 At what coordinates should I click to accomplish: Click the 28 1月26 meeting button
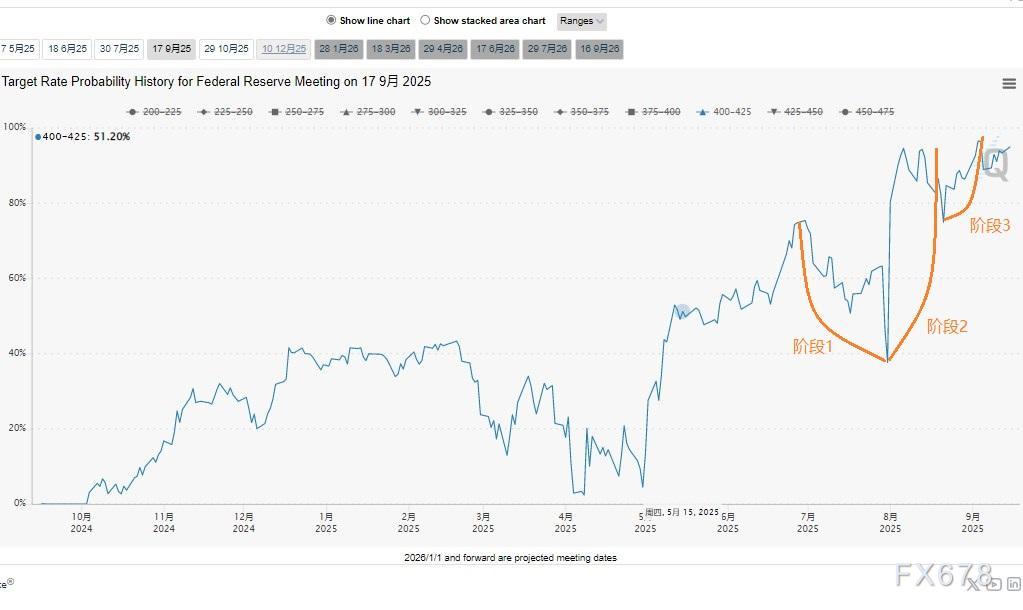[339, 48]
